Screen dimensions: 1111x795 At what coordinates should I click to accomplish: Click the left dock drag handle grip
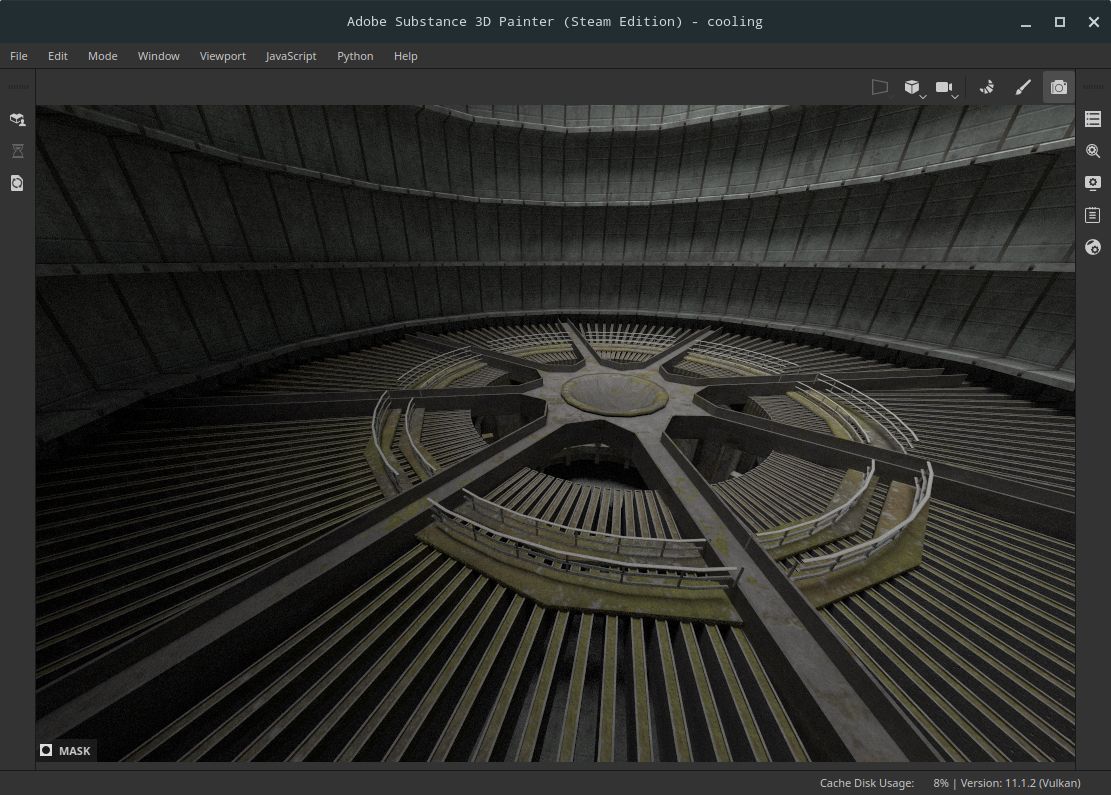click(18, 87)
